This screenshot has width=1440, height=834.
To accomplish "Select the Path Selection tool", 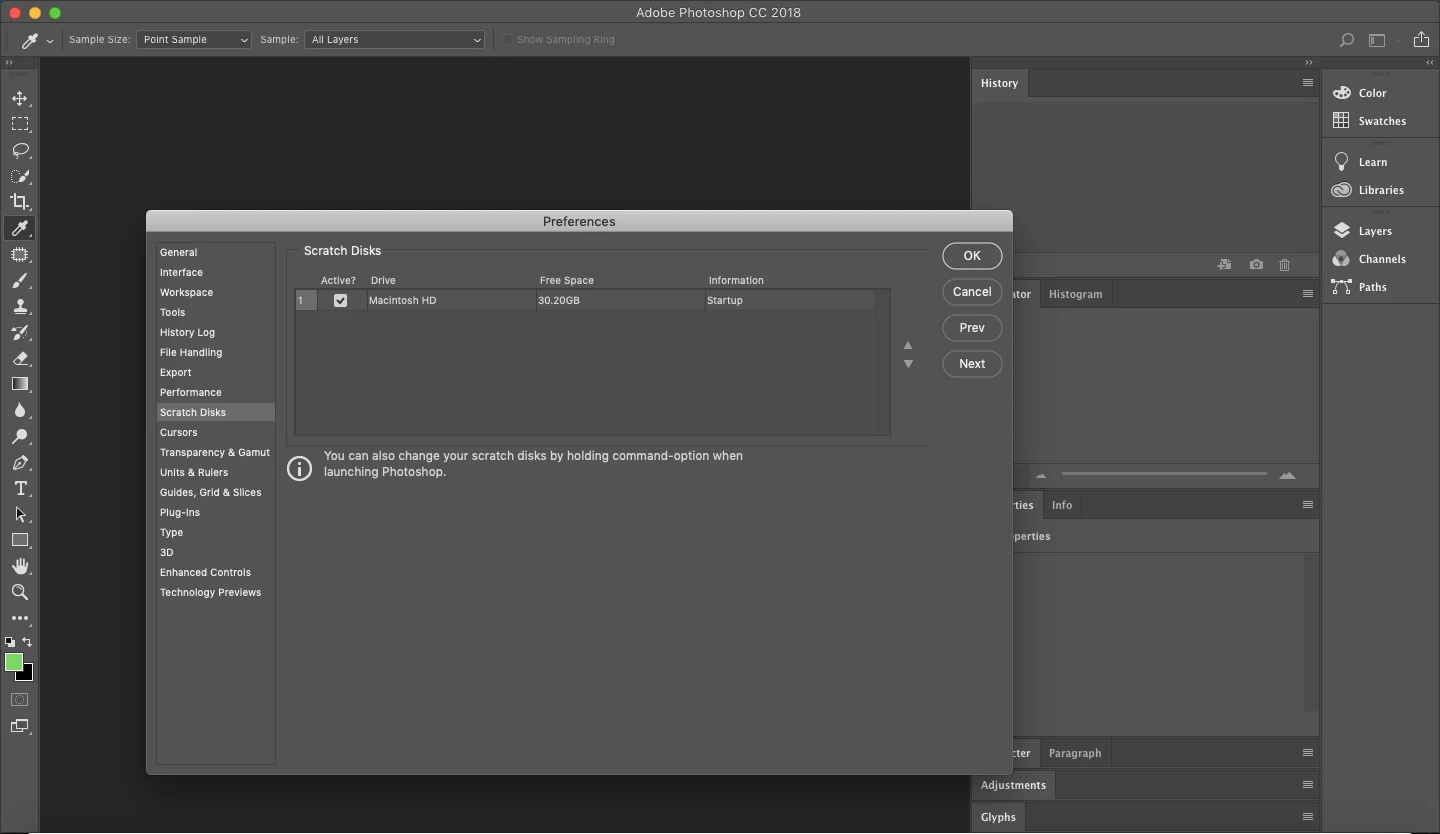I will 20,514.
